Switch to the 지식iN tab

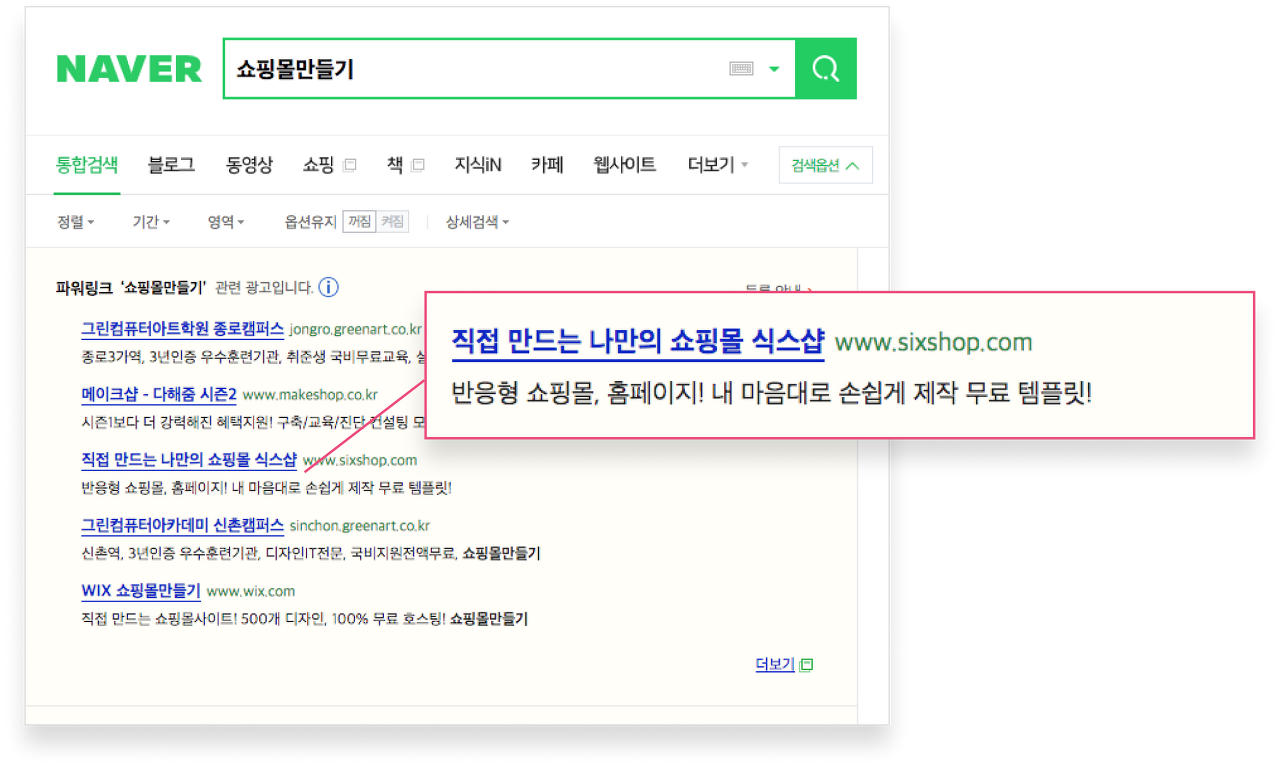(x=477, y=165)
